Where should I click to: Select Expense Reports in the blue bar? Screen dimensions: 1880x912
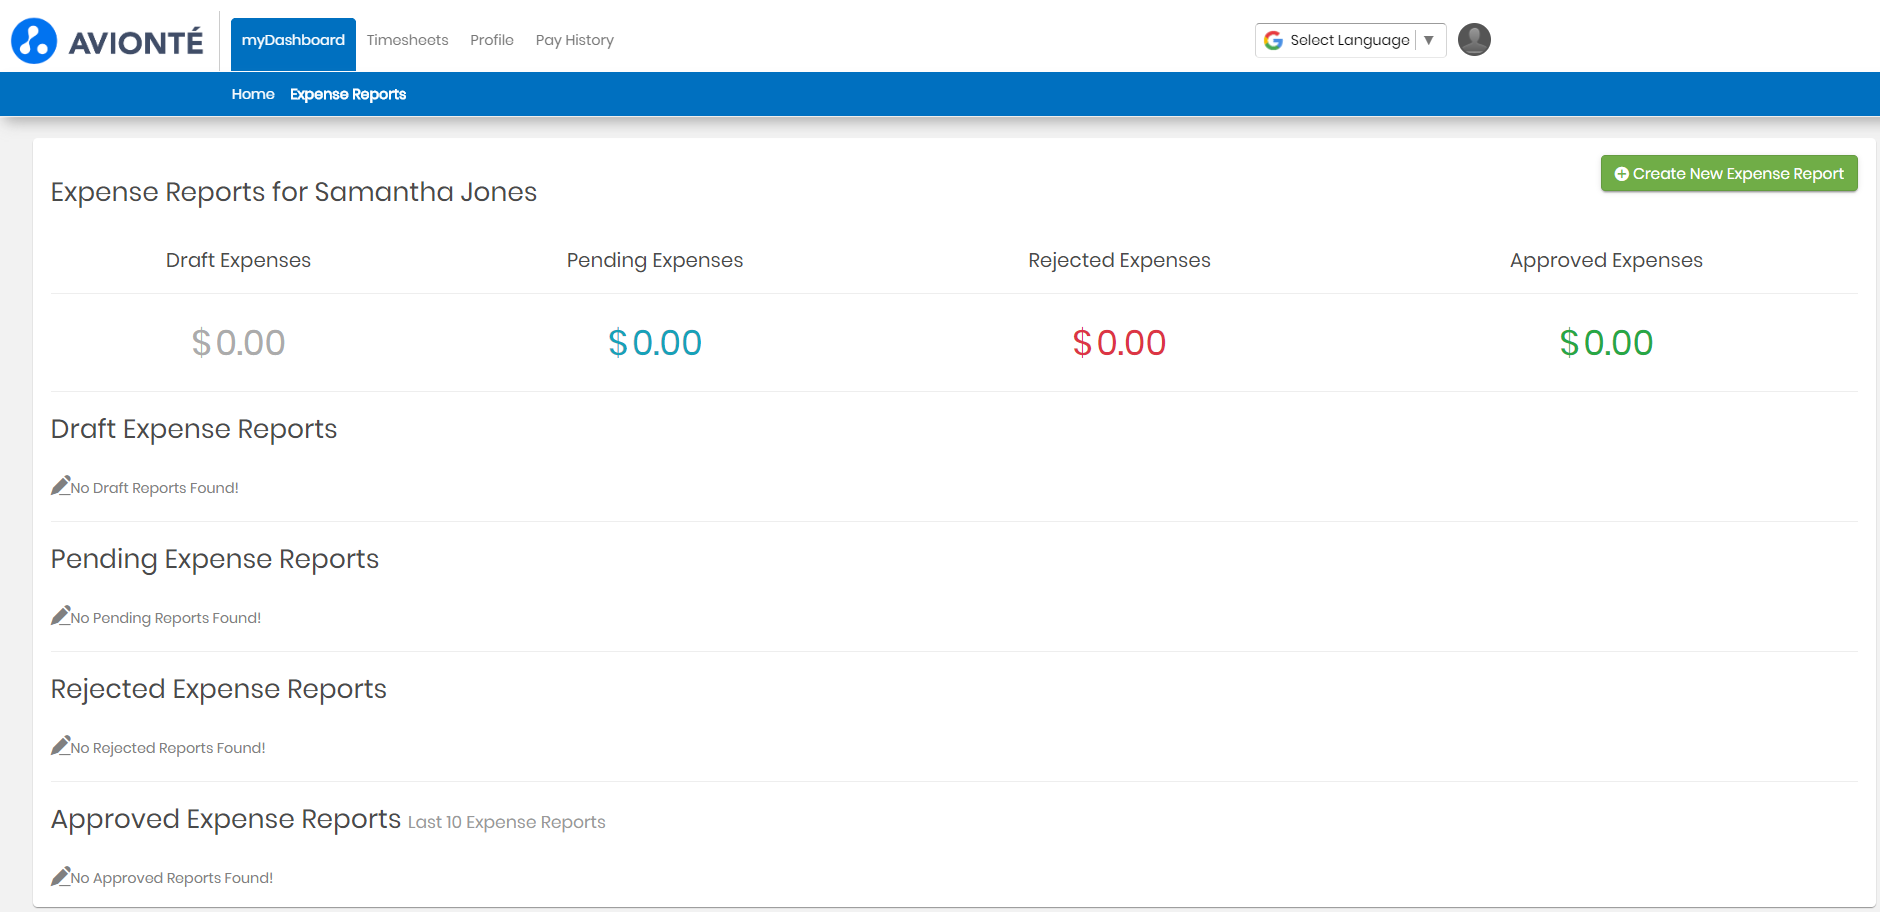(x=348, y=94)
